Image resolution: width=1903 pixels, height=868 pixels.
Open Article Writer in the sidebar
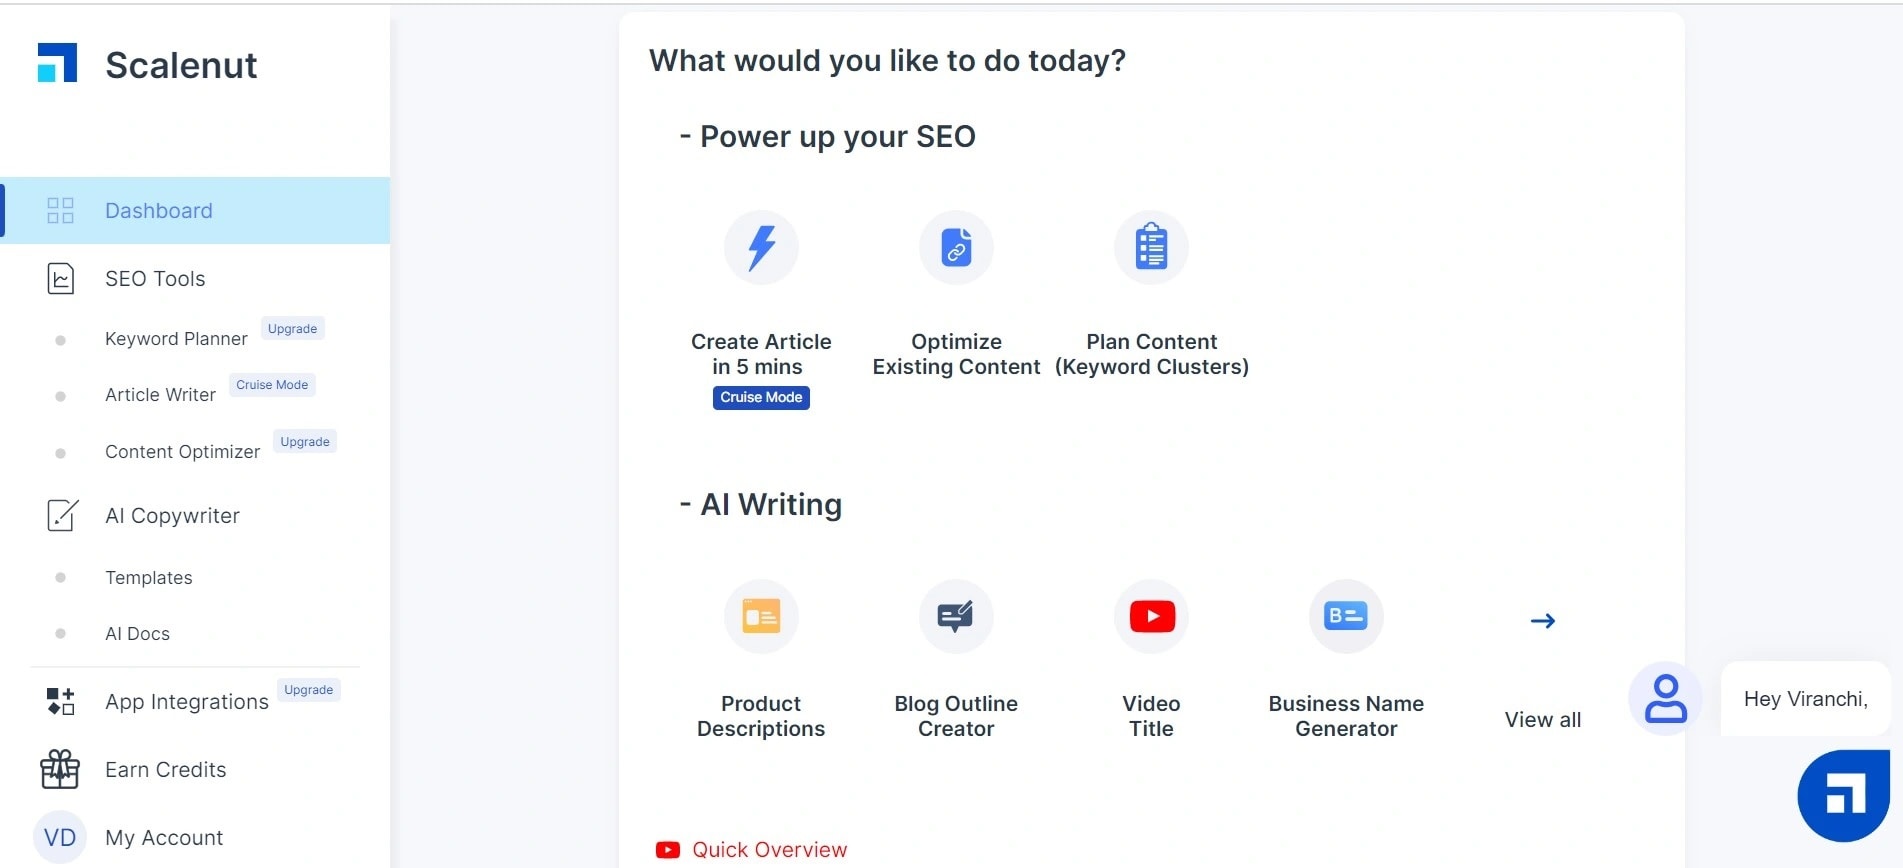tap(160, 395)
